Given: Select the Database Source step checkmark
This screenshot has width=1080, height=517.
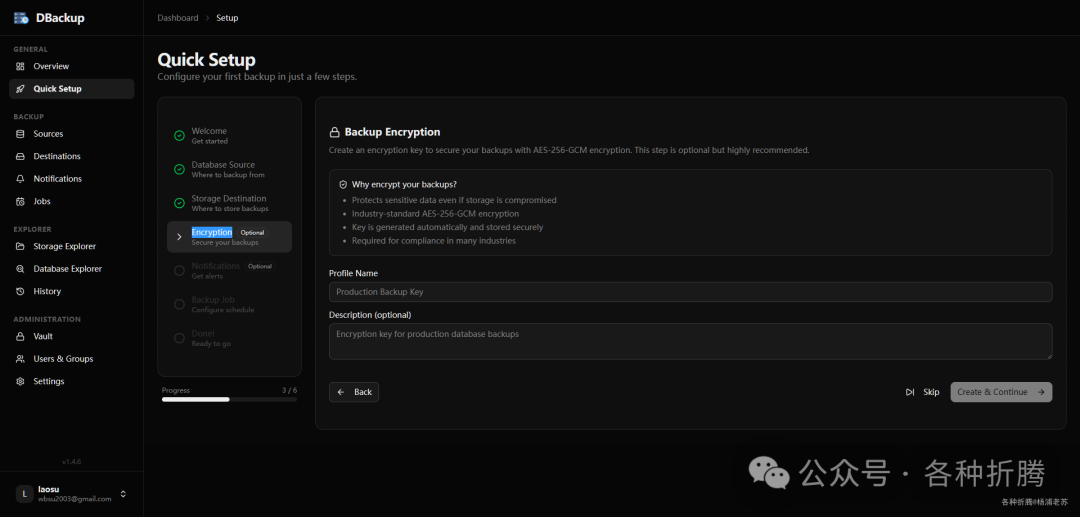Looking at the screenshot, I should coord(179,169).
